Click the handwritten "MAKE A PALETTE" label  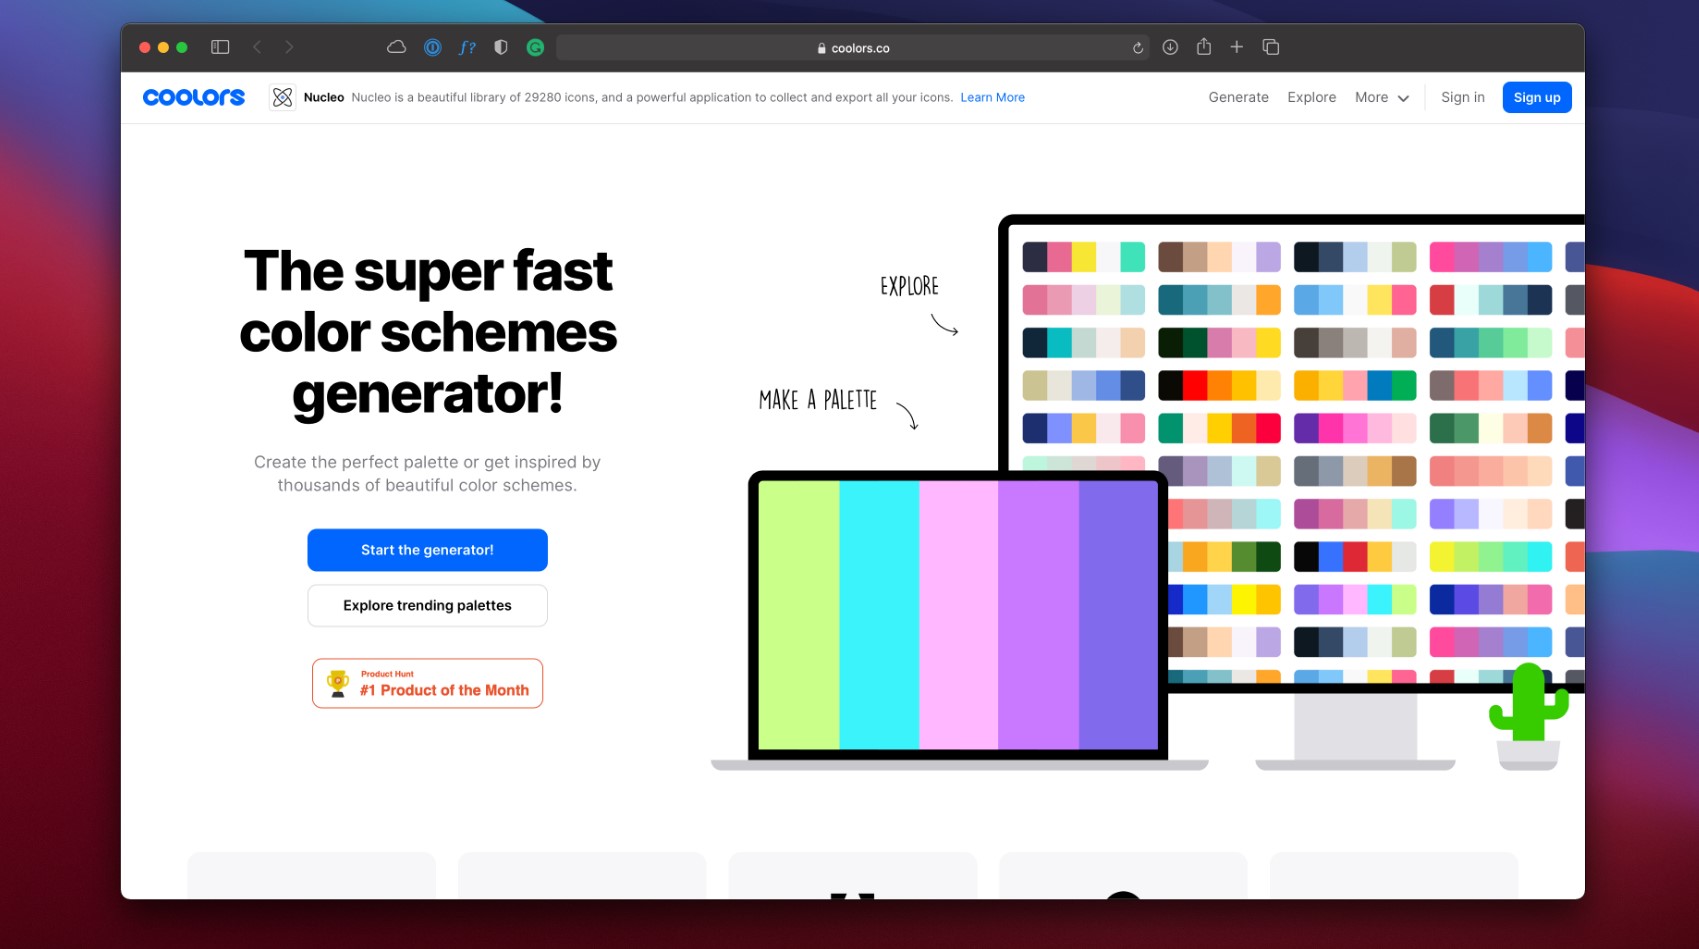818,400
